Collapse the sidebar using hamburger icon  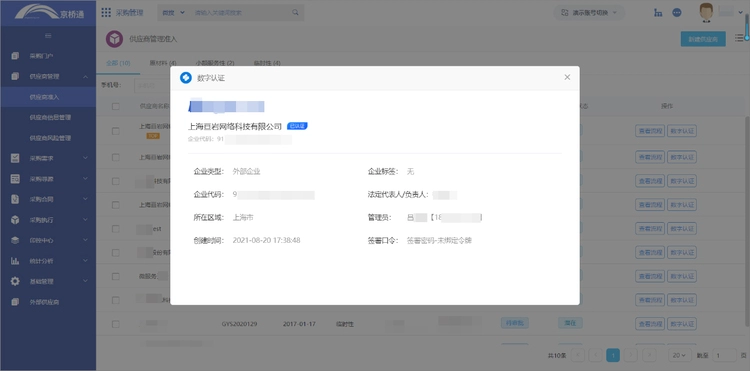48,36
